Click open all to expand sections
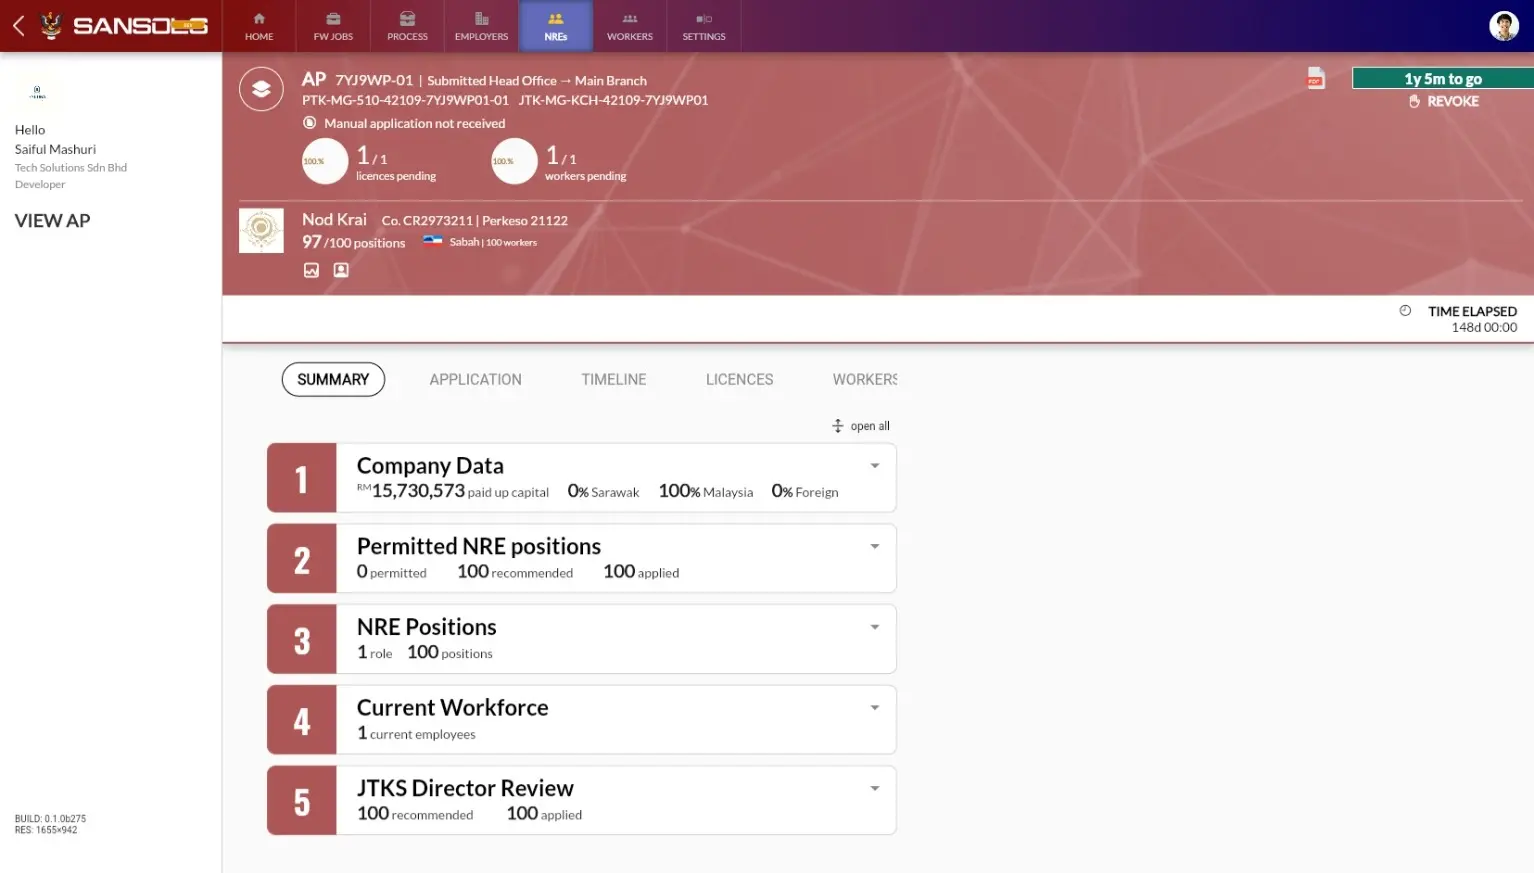Image resolution: width=1534 pixels, height=873 pixels. point(861,426)
